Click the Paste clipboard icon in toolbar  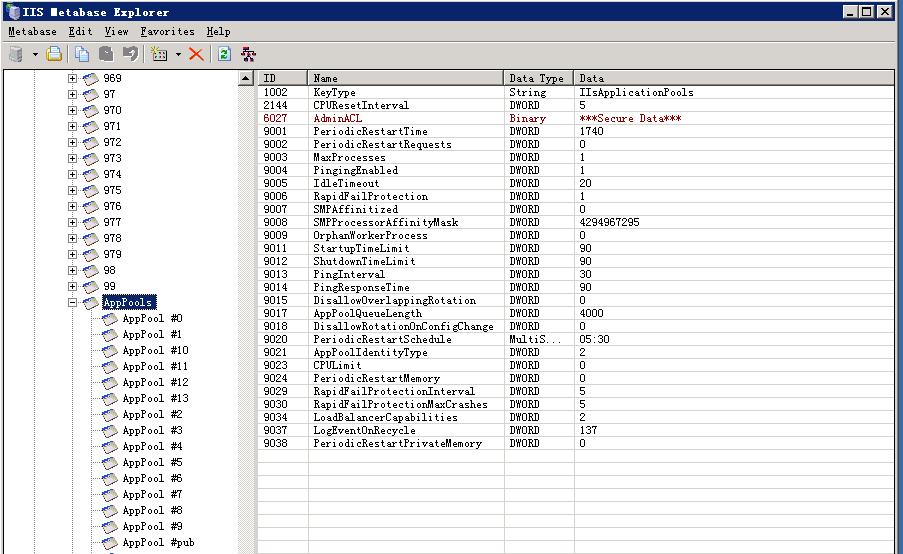pos(106,54)
